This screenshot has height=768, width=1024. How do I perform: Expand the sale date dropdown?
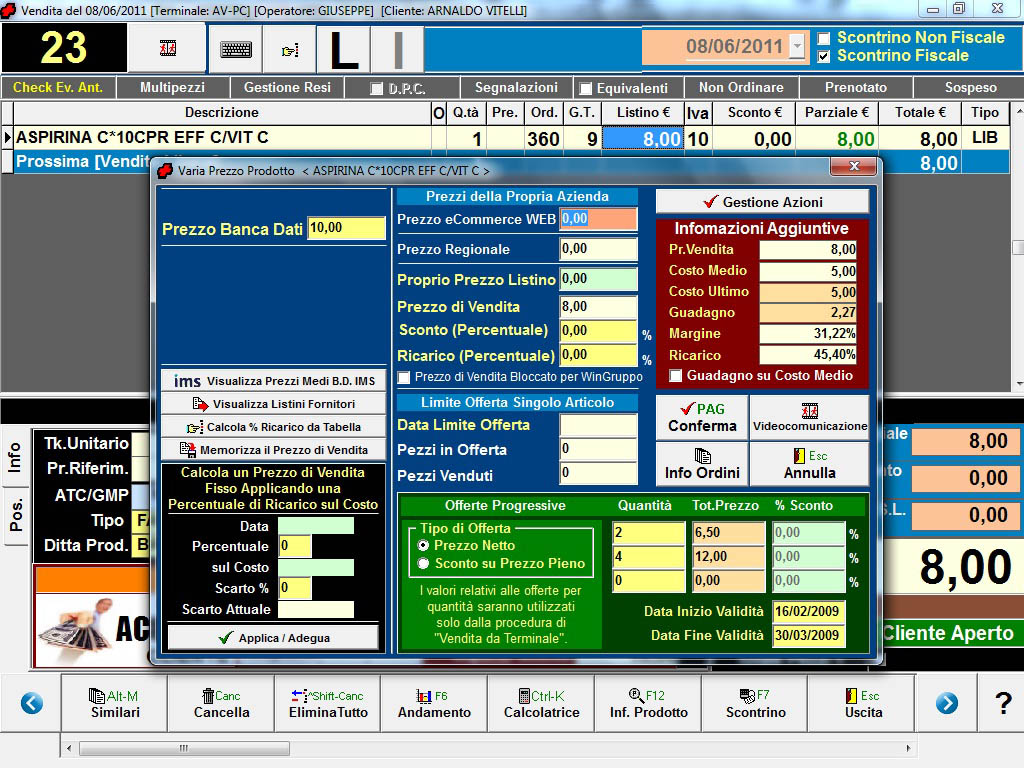796,46
